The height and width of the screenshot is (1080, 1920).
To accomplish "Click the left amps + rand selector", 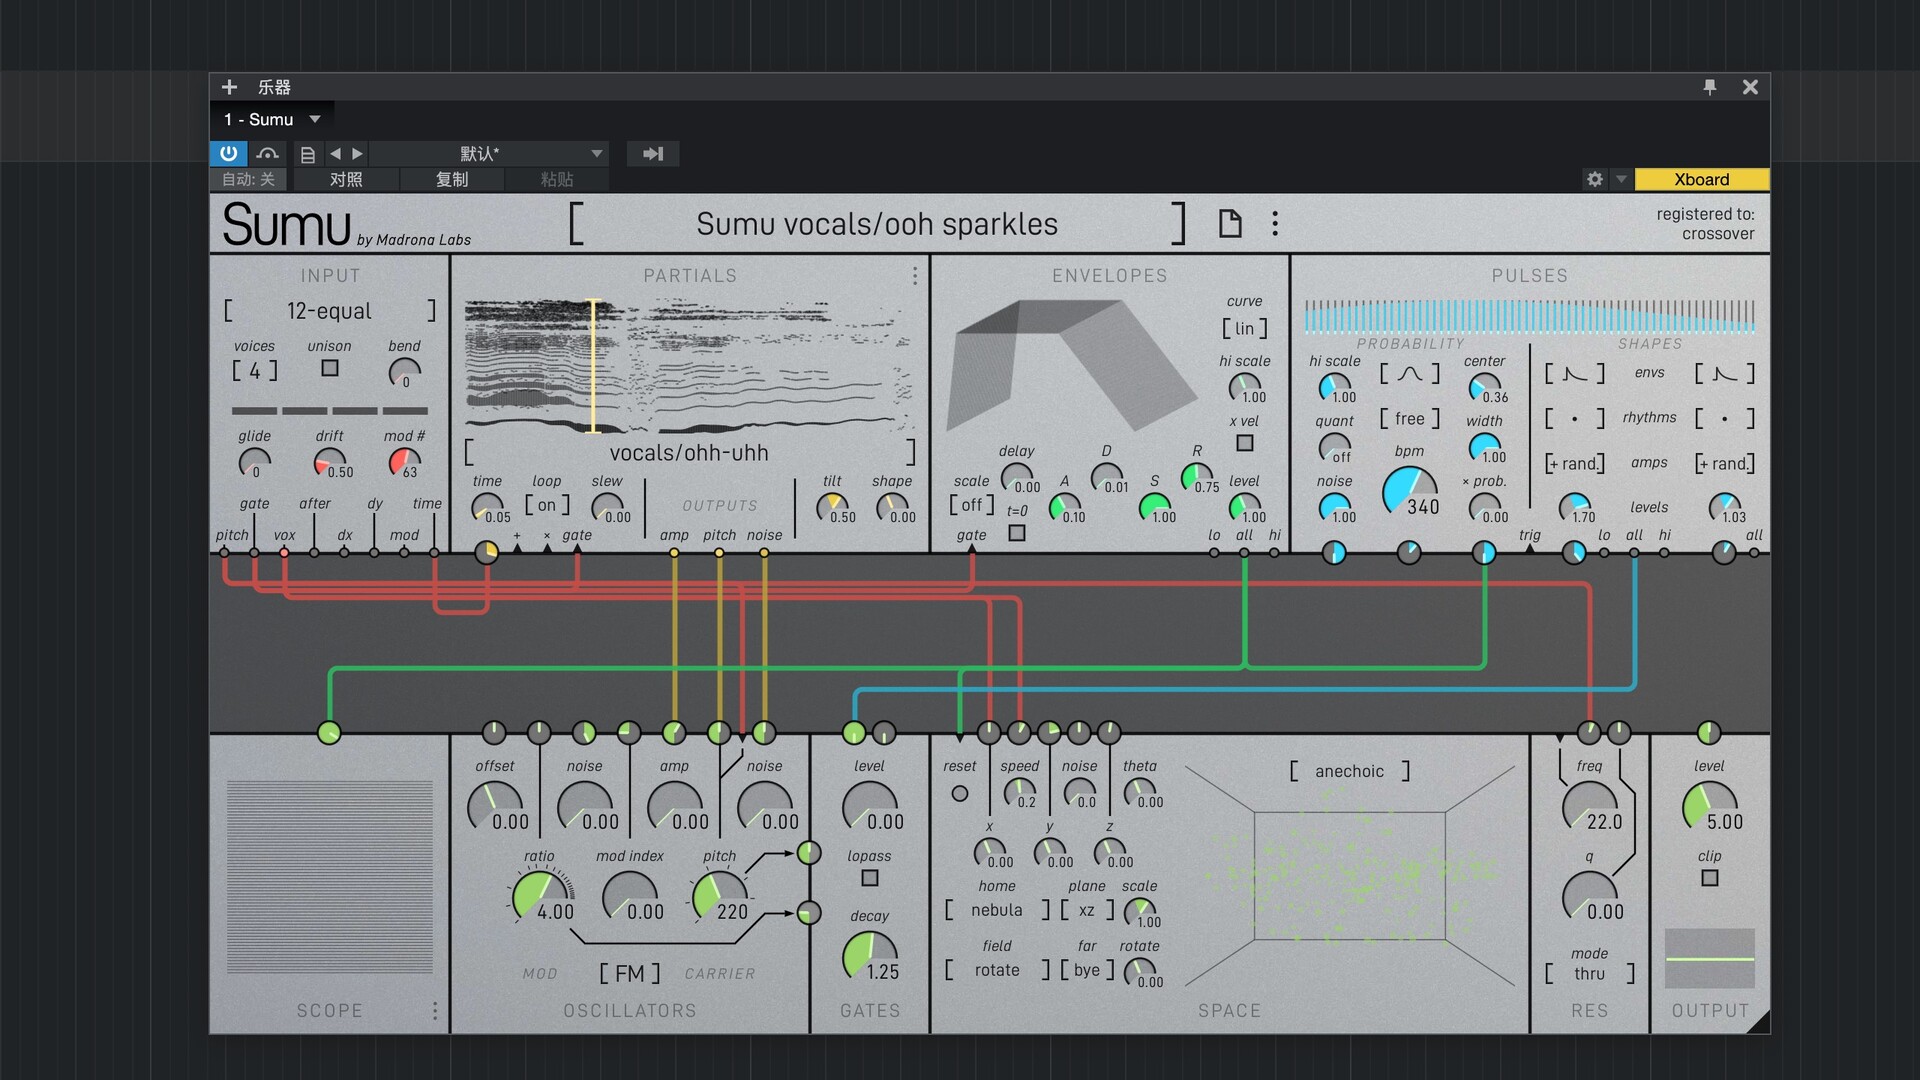I will tap(1574, 464).
